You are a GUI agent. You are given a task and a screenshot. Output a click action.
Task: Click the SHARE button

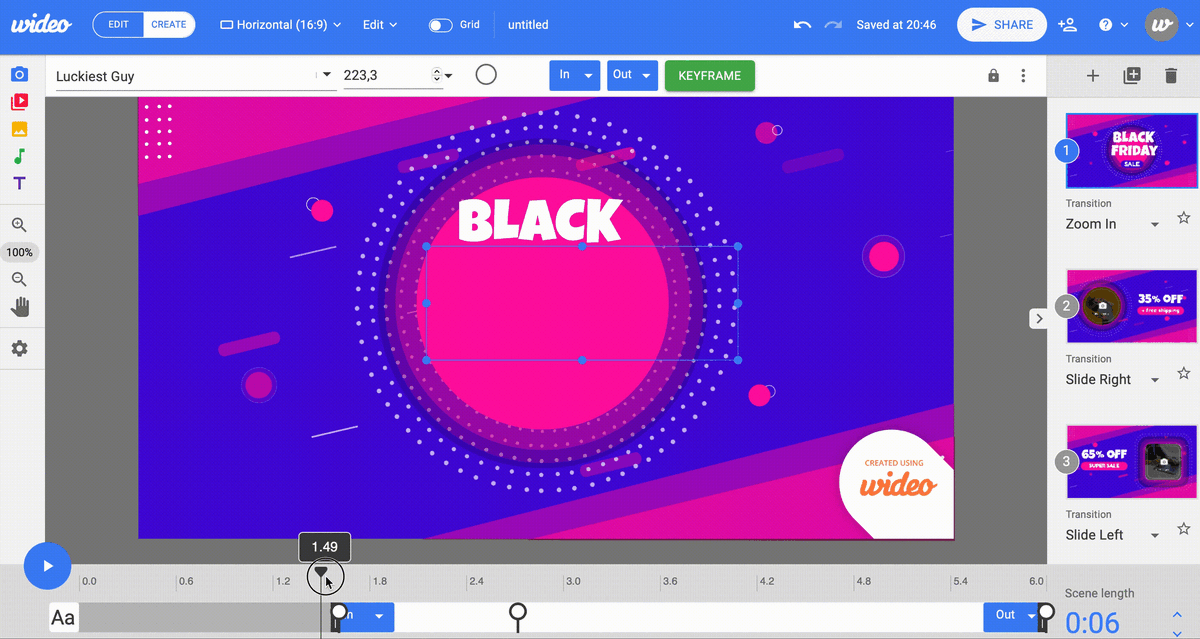pos(1002,25)
